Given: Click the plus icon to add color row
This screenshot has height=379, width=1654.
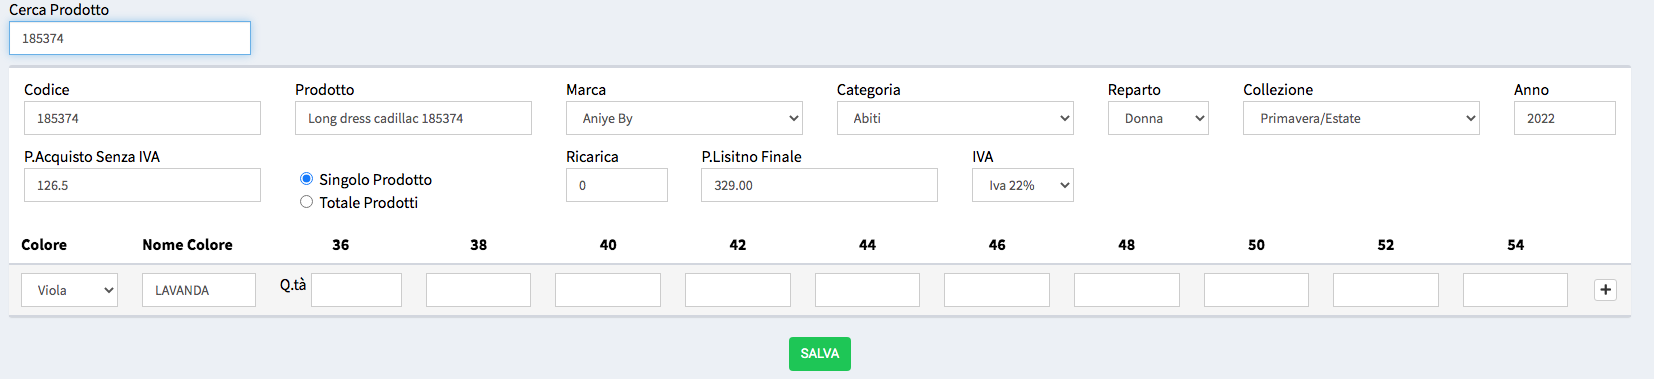Looking at the screenshot, I should pos(1605,290).
